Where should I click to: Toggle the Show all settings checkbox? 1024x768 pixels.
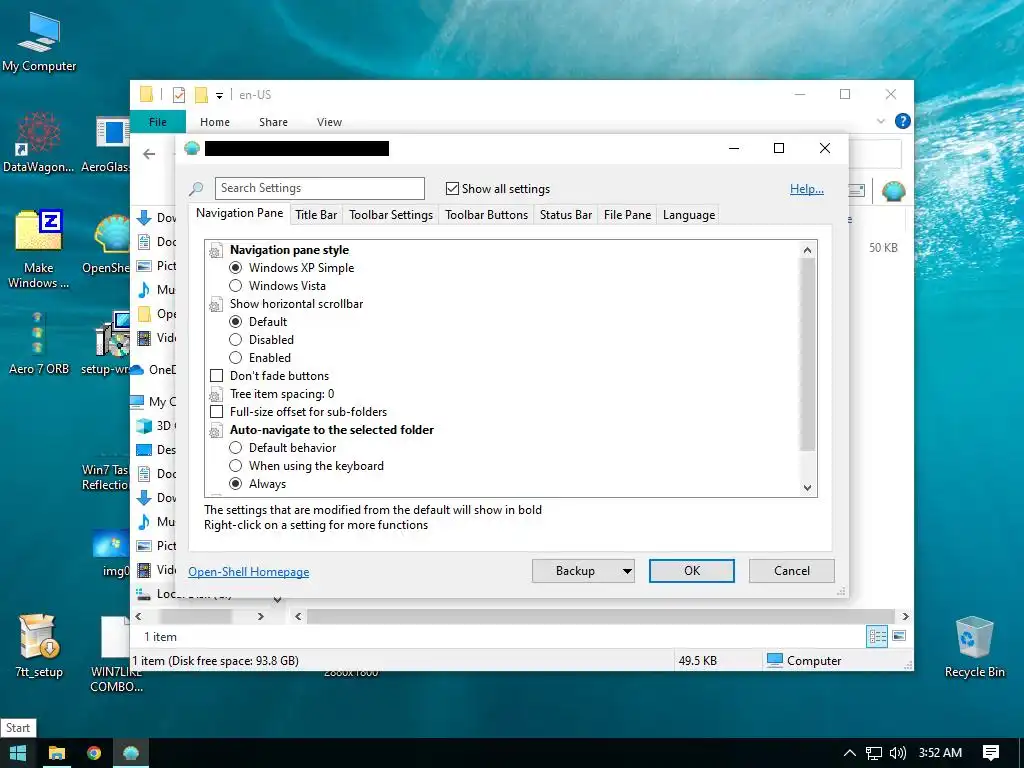coord(452,189)
